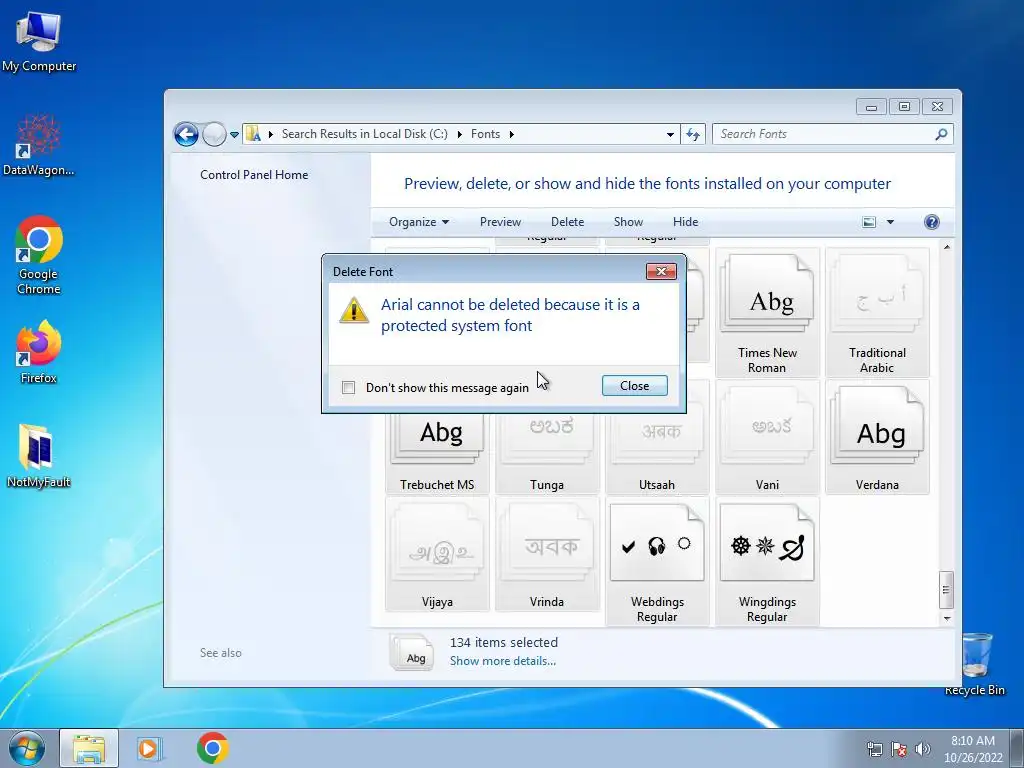This screenshot has width=1024, height=768.
Task: Click the search magnifier icon
Action: click(941, 134)
